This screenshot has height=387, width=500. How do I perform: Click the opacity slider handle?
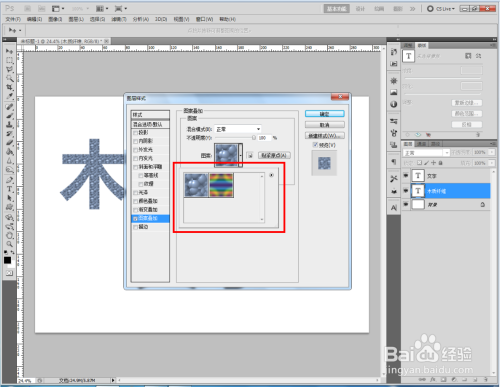coord(254,138)
